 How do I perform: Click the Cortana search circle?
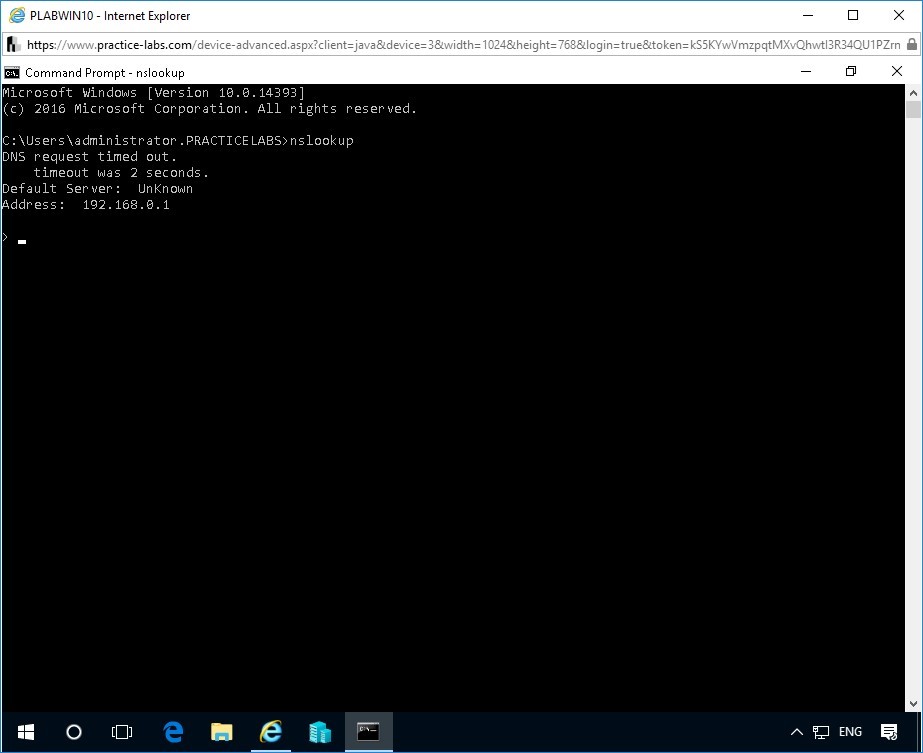[73, 732]
